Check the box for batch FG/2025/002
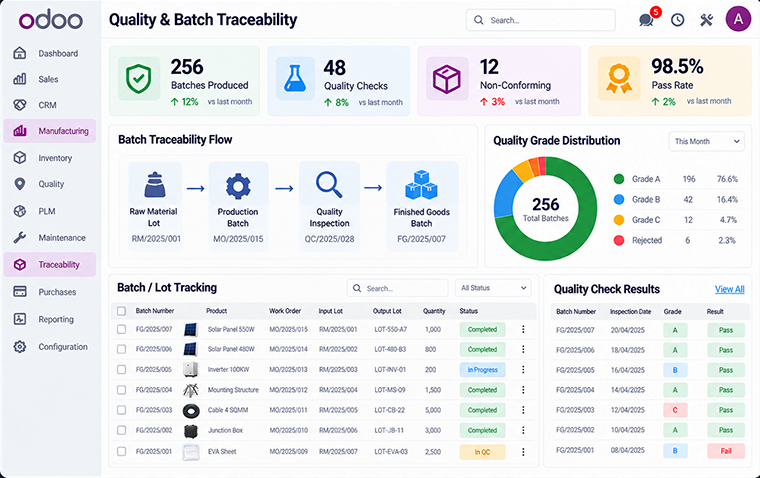The width and height of the screenshot is (760, 478). coord(121,430)
